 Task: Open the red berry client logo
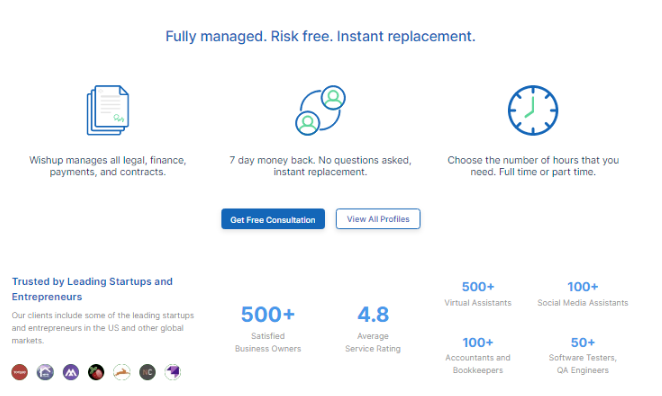point(96,372)
